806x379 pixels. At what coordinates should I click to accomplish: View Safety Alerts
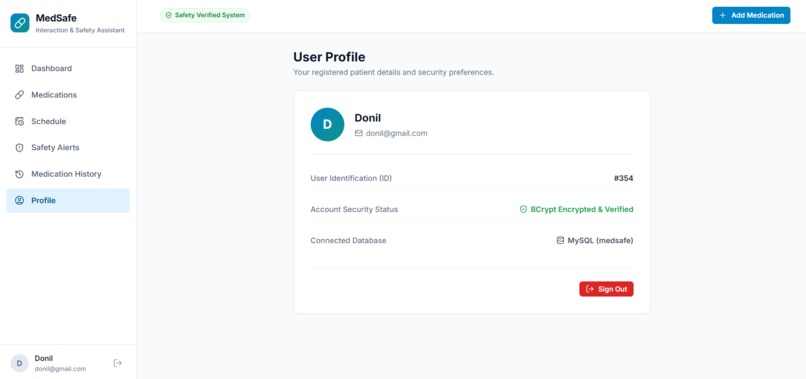pyautogui.click(x=68, y=148)
